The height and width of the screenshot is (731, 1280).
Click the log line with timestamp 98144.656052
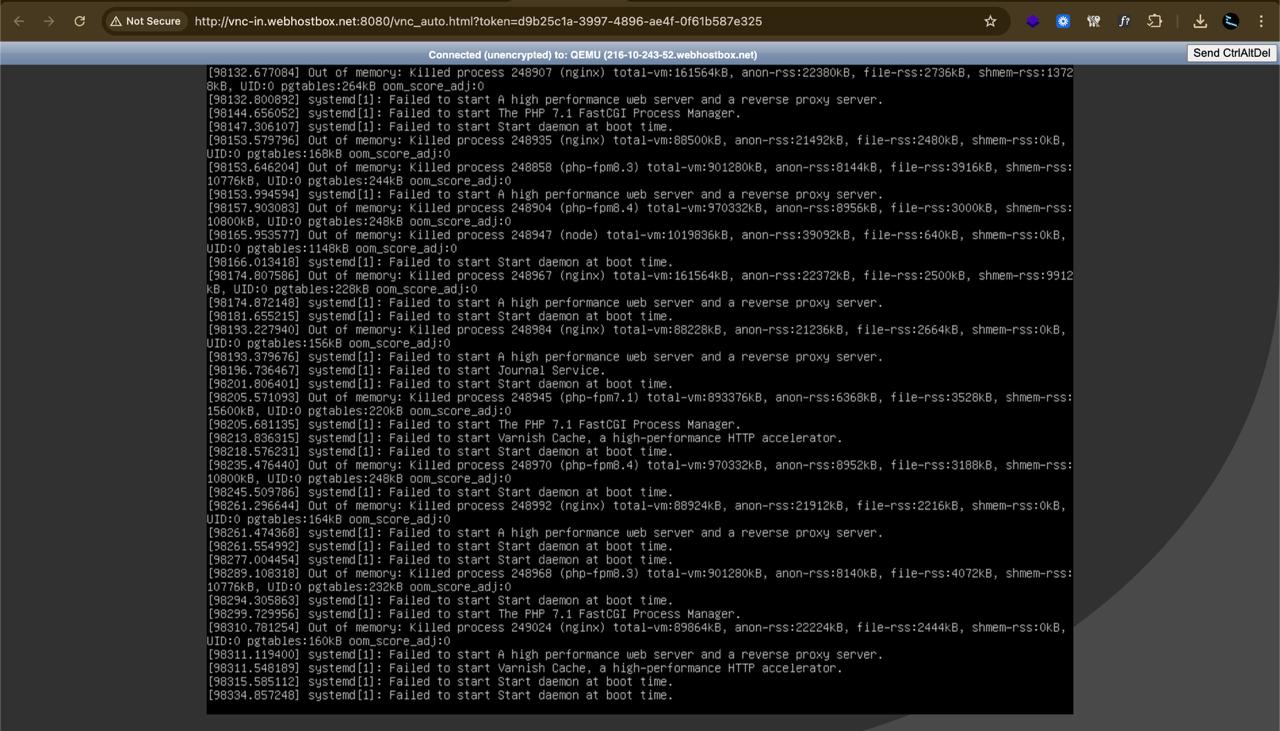(x=474, y=113)
